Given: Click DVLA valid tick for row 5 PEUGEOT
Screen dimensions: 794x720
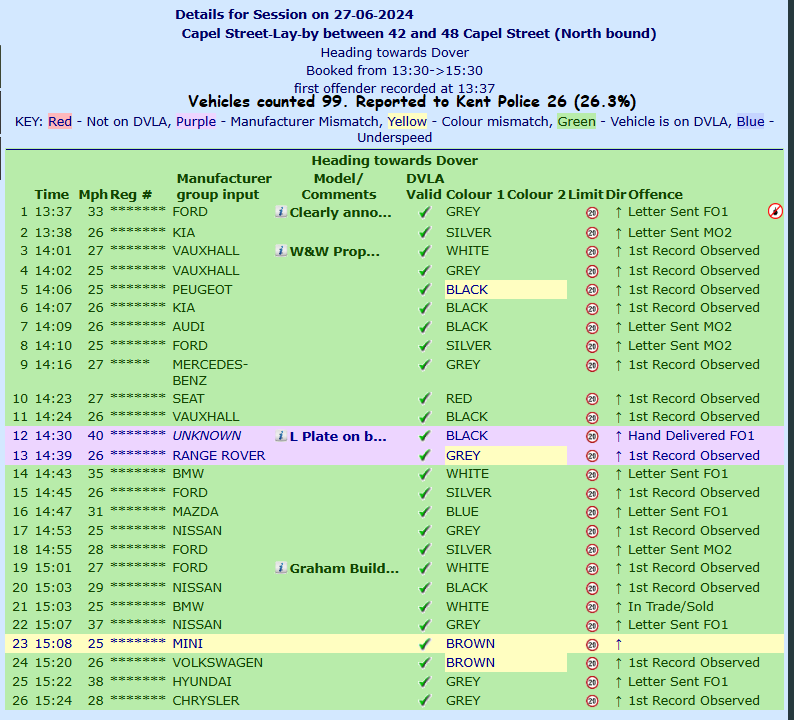Looking at the screenshot, I should click(424, 290).
